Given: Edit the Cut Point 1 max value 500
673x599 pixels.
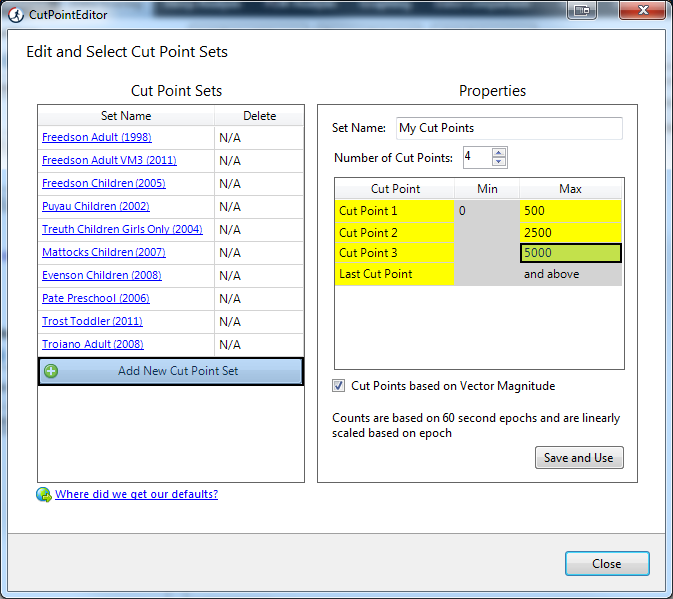Looking at the screenshot, I should tap(570, 211).
